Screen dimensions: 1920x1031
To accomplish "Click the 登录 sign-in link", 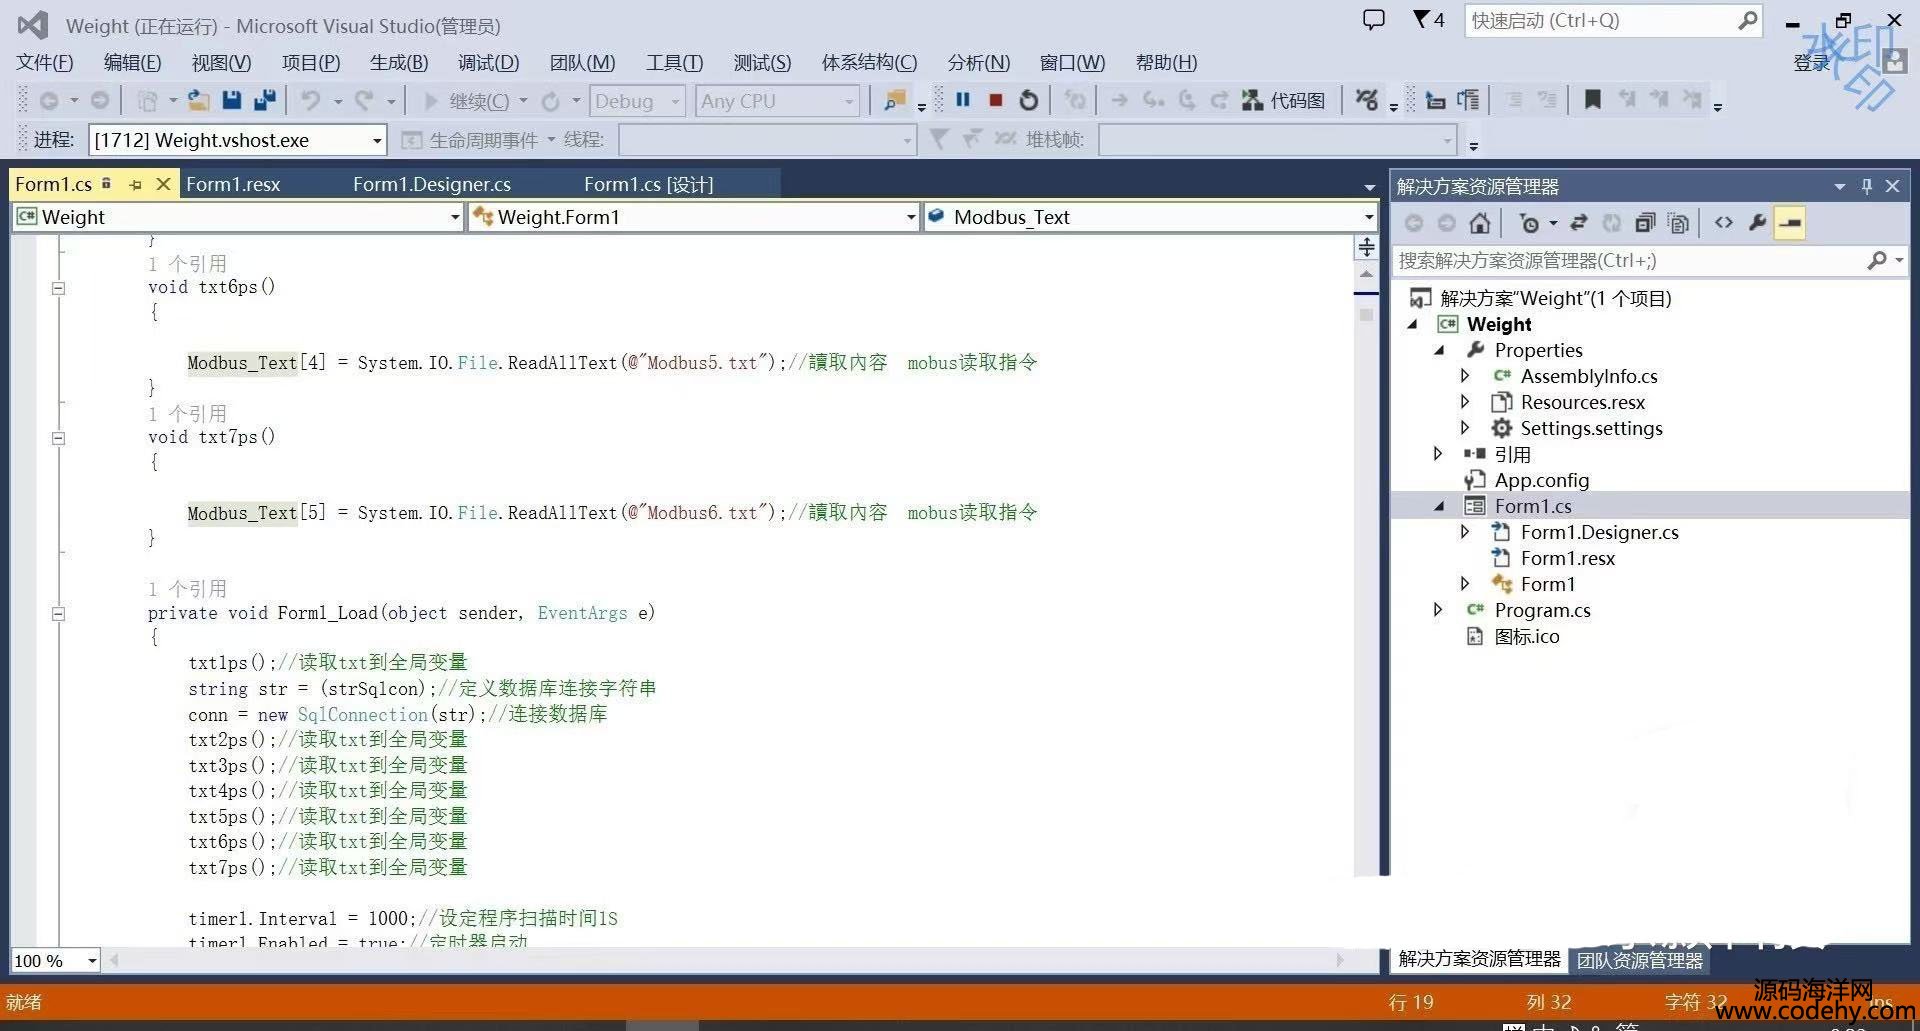I will [1811, 63].
